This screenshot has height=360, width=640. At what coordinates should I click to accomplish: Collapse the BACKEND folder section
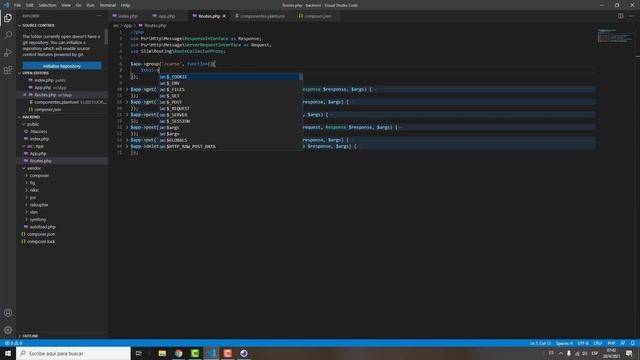(31, 117)
